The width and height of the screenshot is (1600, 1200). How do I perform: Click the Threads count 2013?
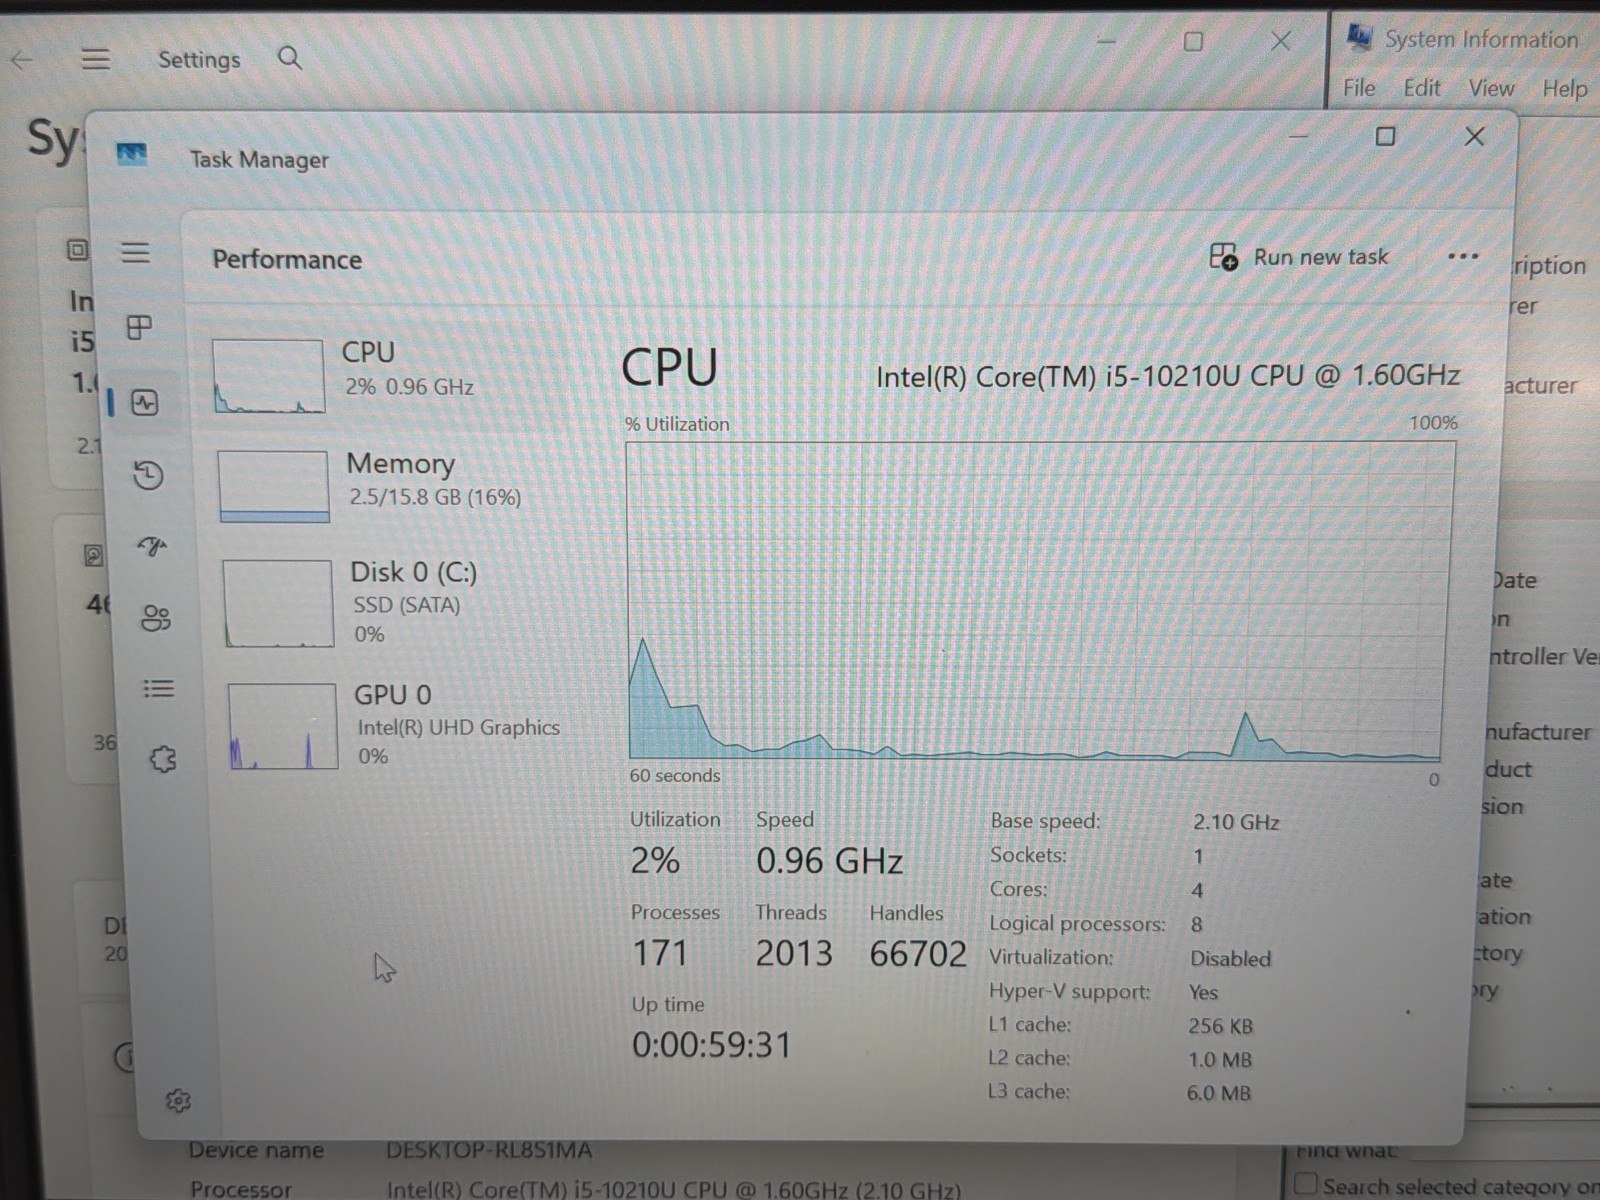[x=793, y=953]
